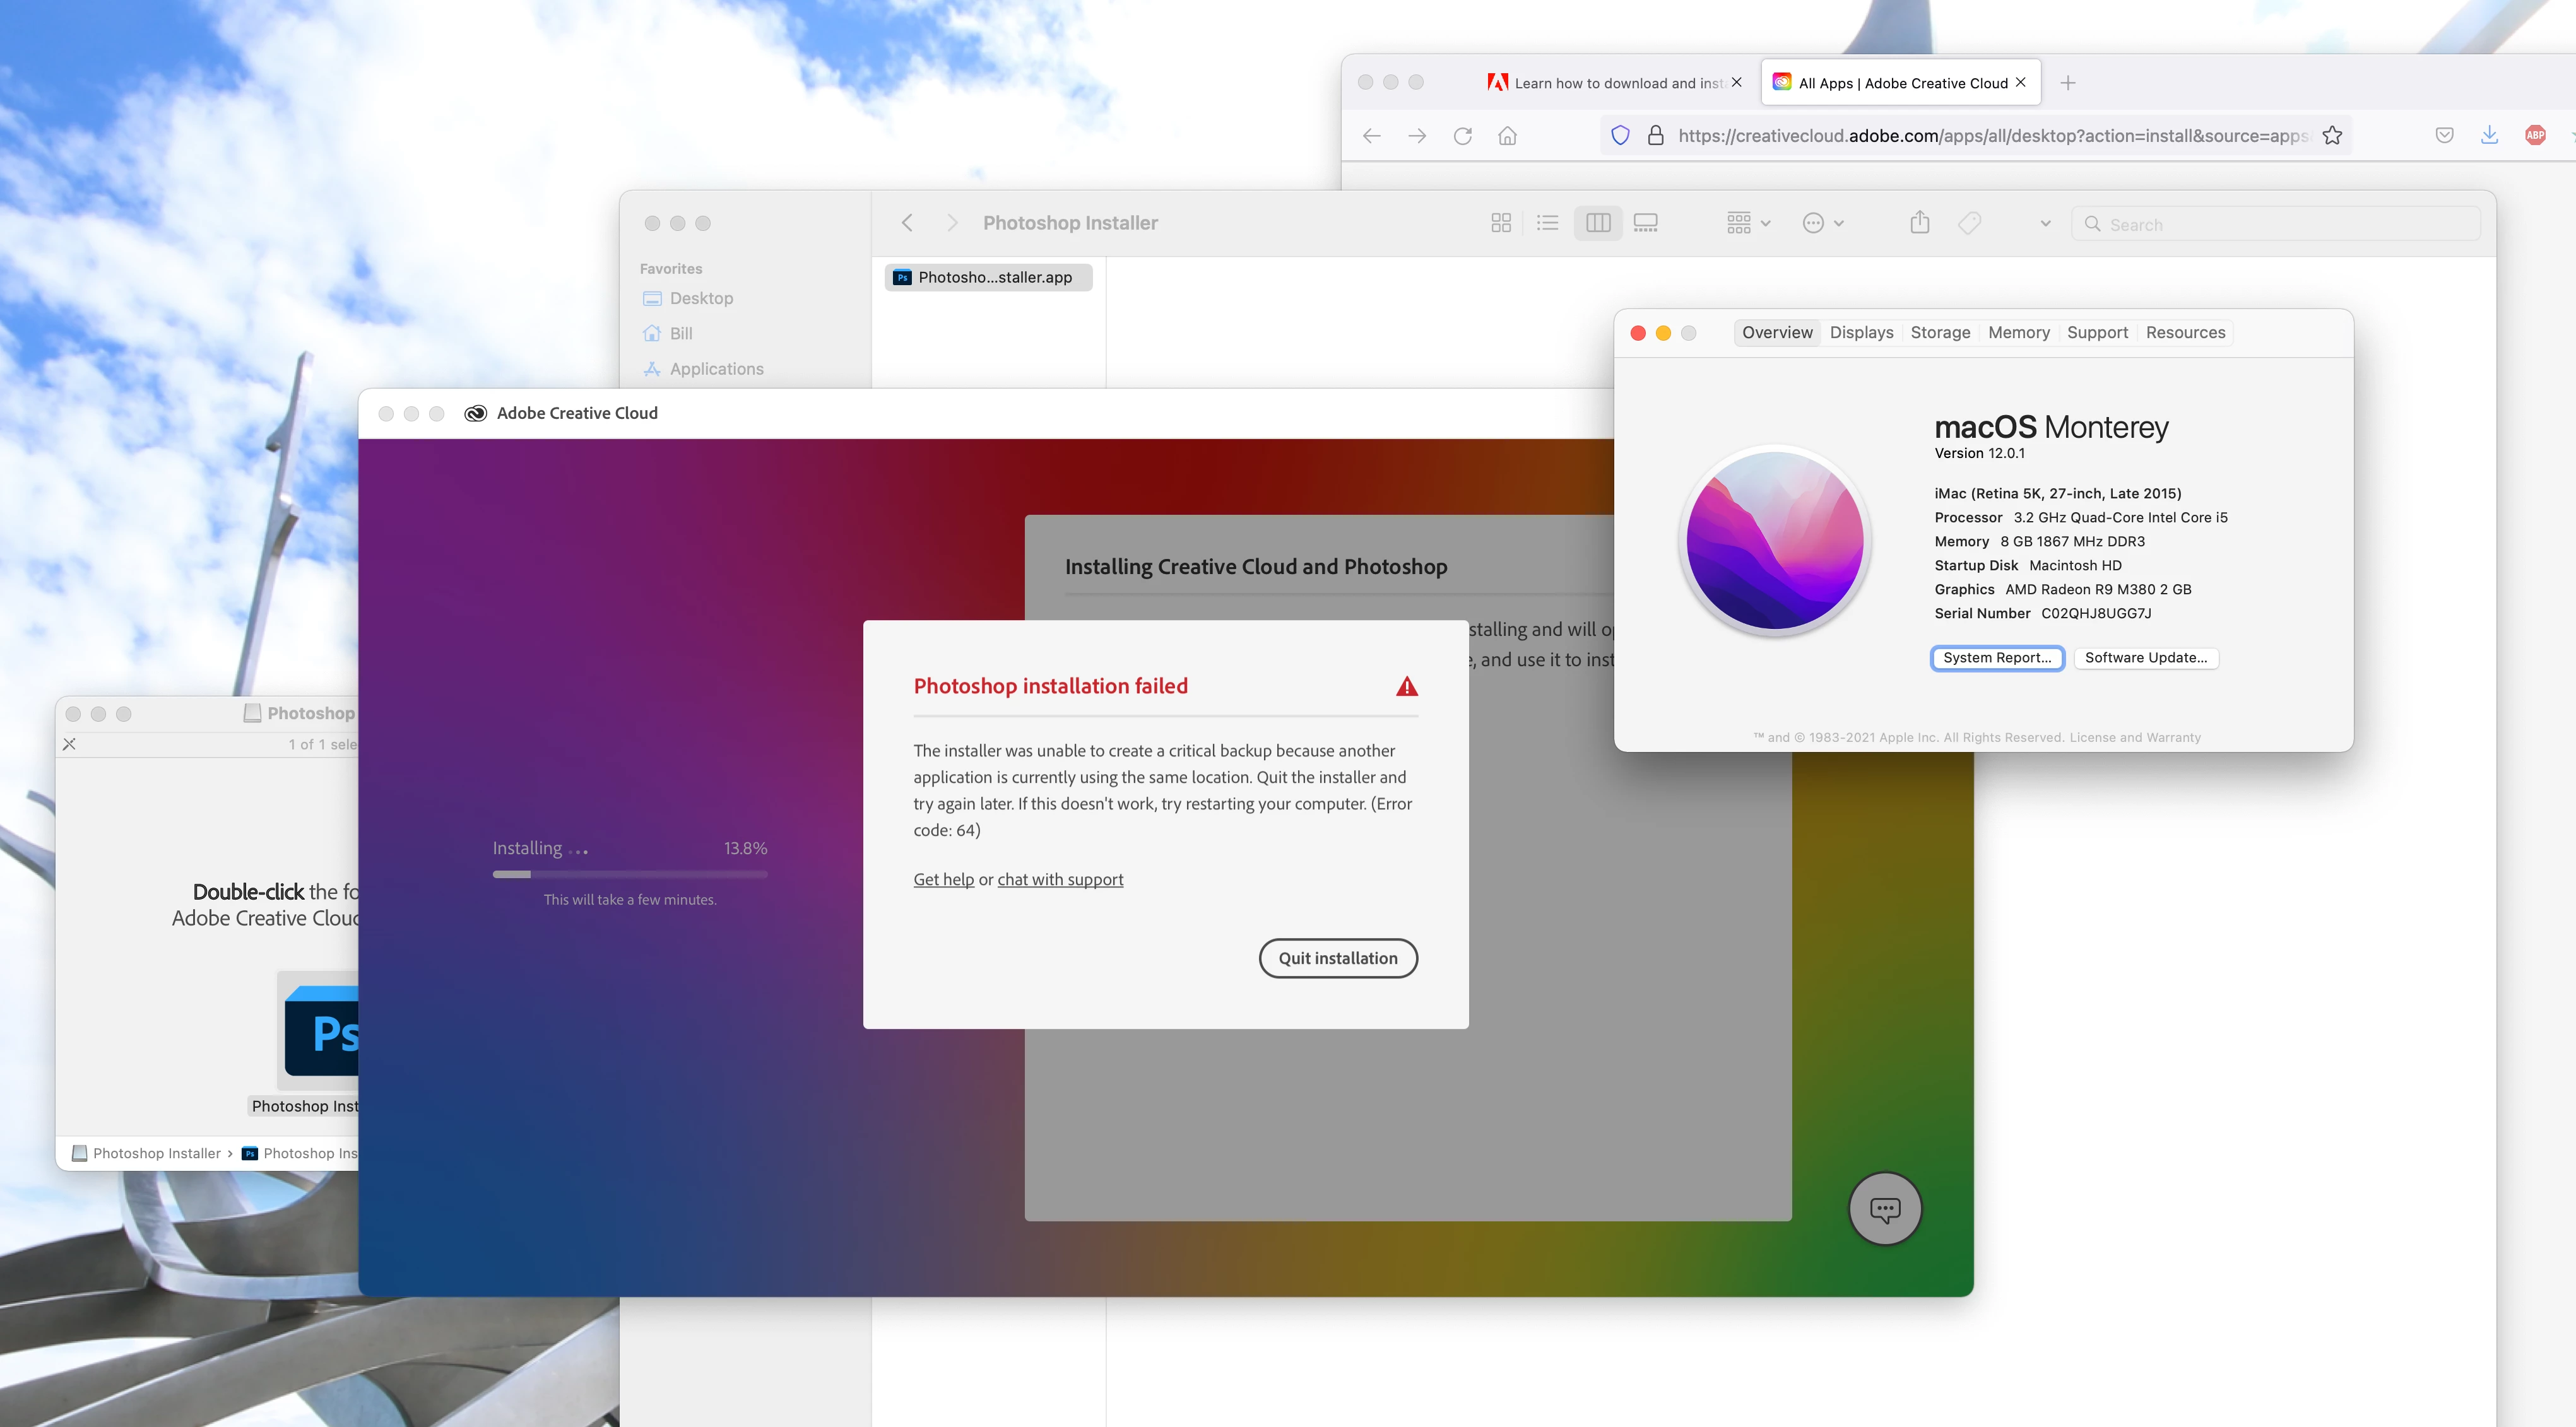The image size is (2576, 1427).
Task: Switch to the Storage tab
Action: pyautogui.click(x=1940, y=332)
